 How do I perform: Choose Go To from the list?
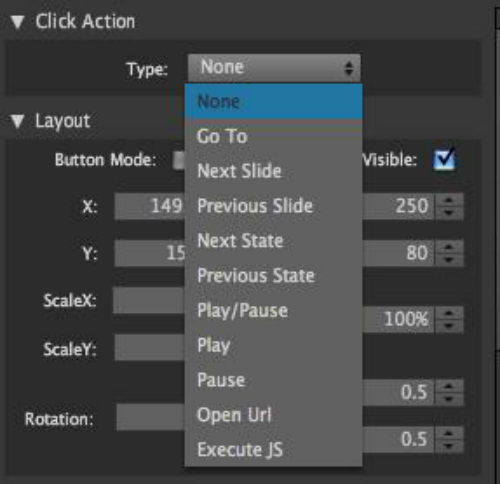tap(273, 136)
